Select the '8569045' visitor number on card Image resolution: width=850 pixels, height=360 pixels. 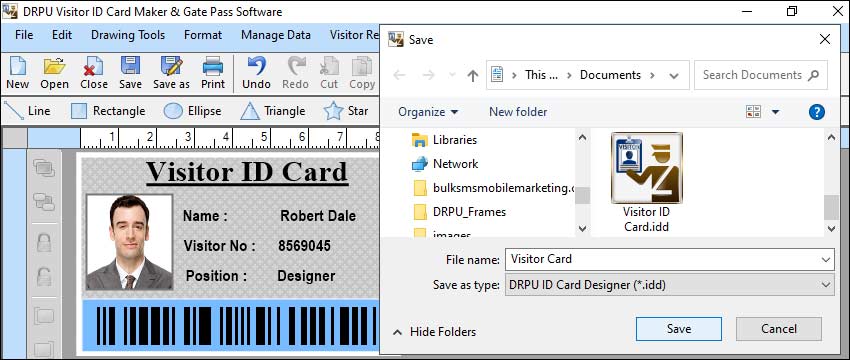[304, 246]
